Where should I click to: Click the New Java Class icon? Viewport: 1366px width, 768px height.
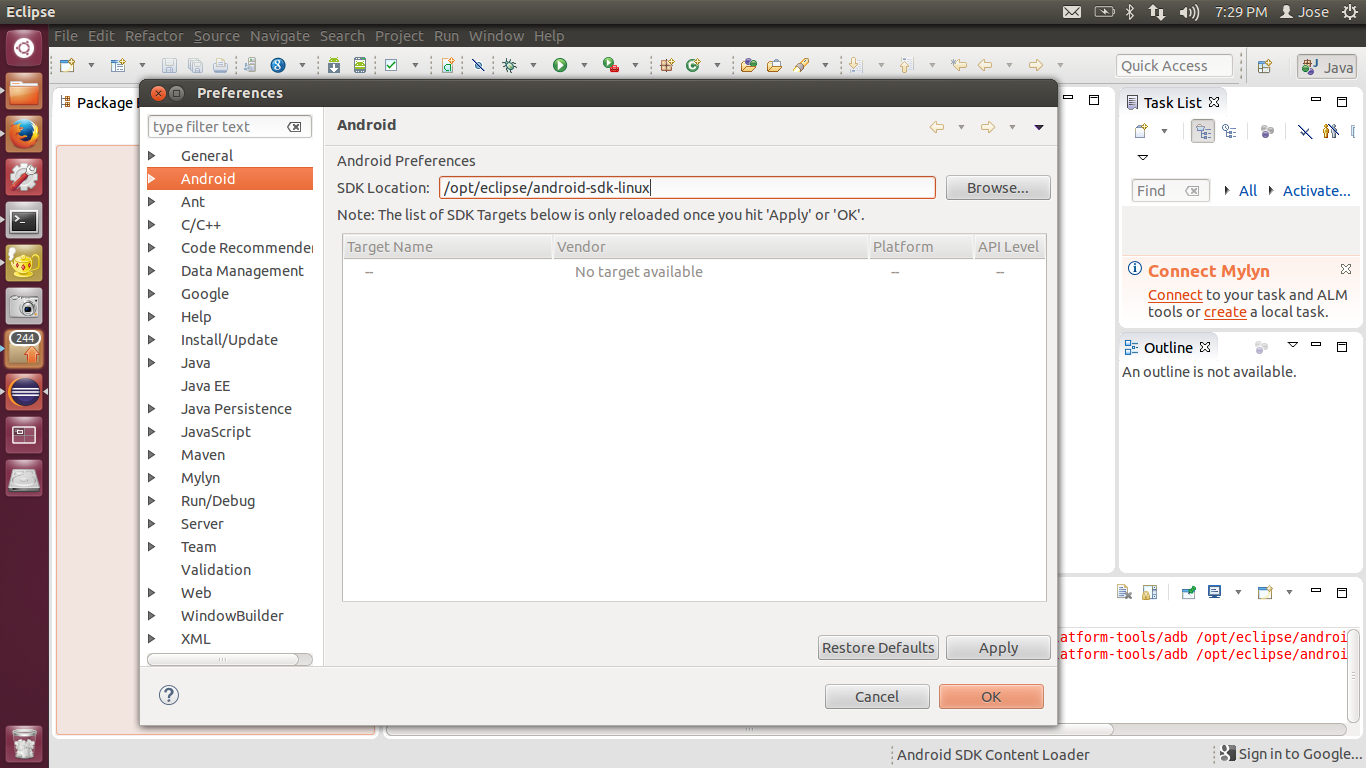point(693,65)
